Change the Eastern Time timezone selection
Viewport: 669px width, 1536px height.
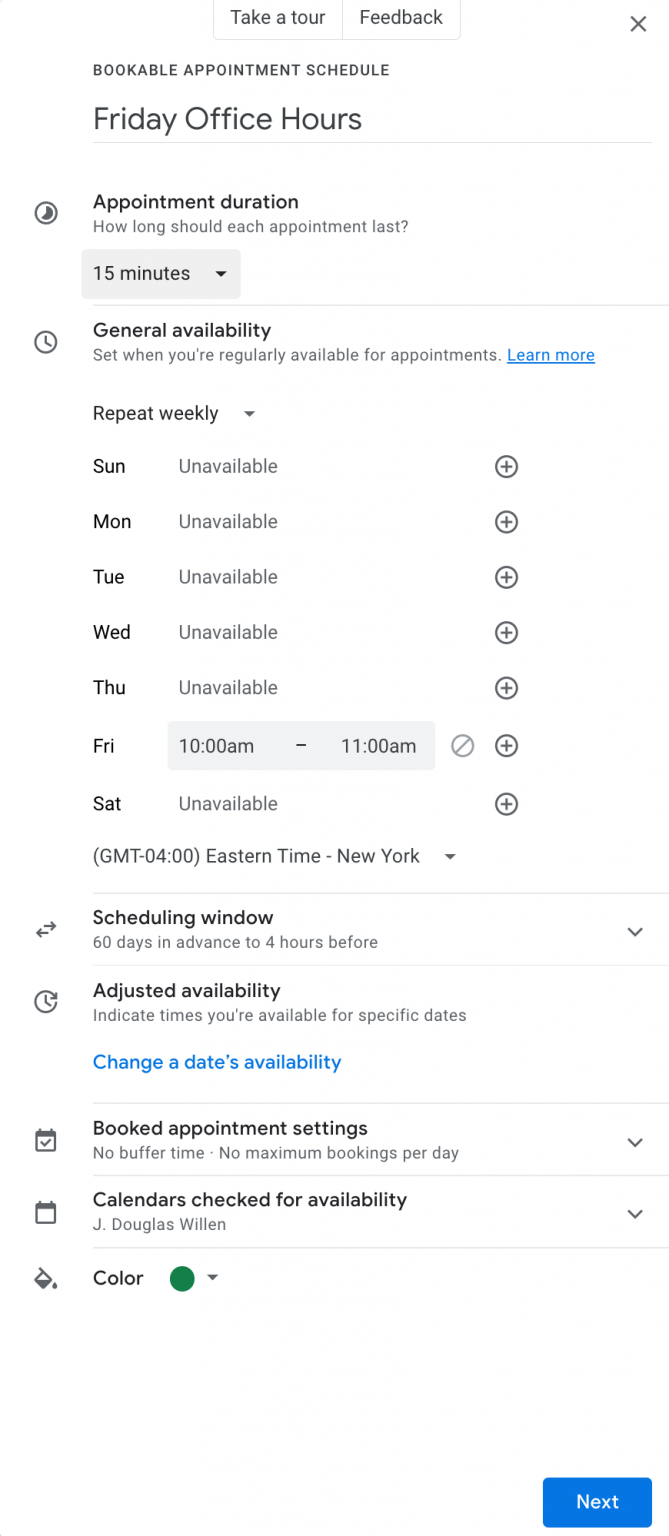tap(271, 856)
